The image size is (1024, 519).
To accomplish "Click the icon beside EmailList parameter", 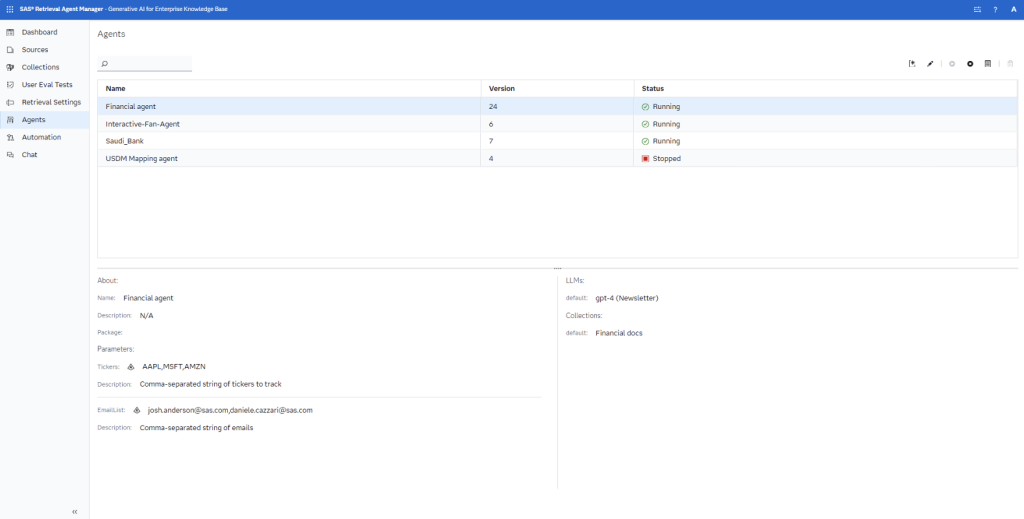I will (x=137, y=410).
